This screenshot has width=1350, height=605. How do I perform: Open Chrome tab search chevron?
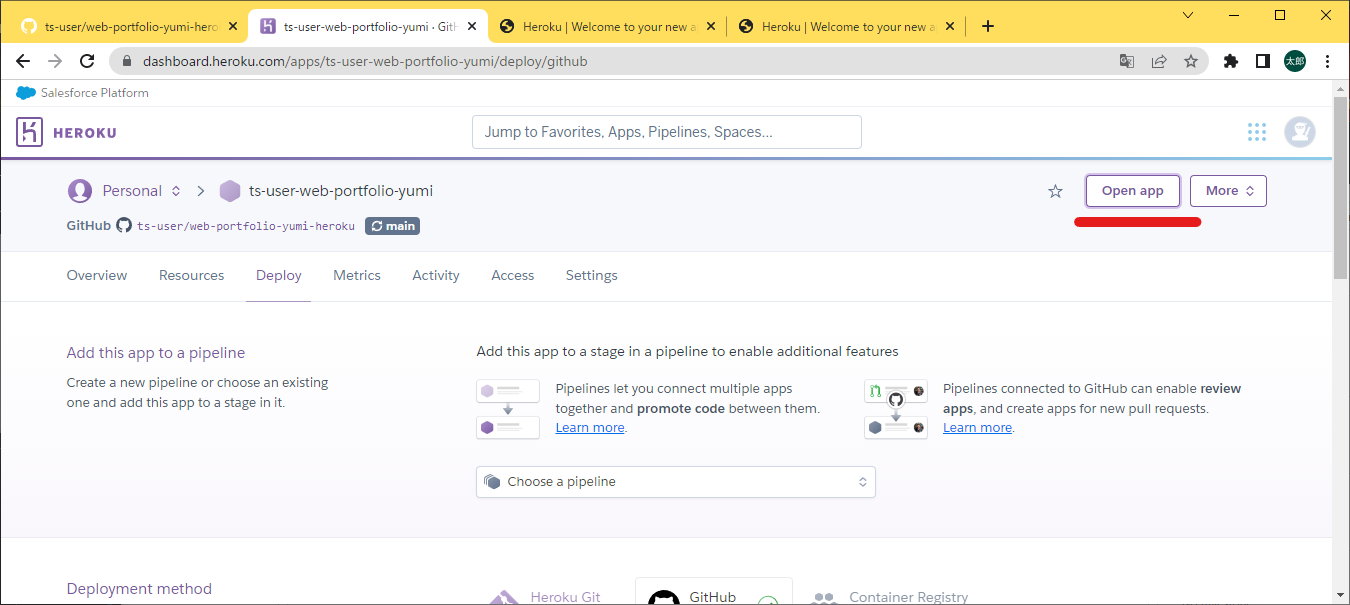pos(1188,15)
